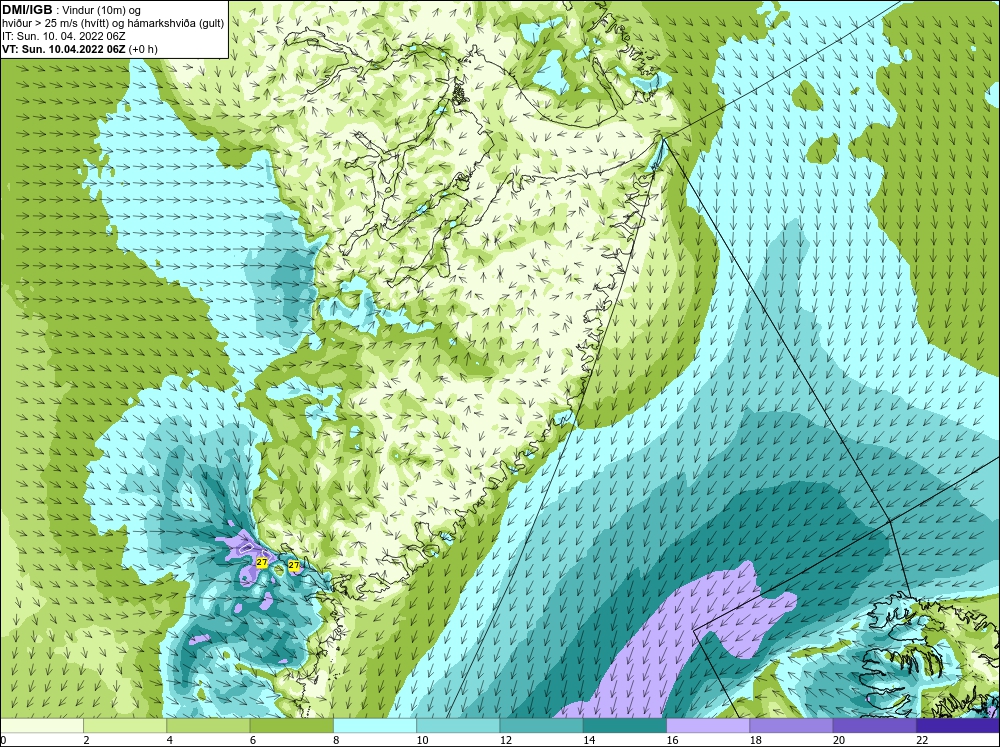Viewport: 1000px width, 747px height.
Task: Click the 20–22 m/s violet legend swatch
Action: click(874, 726)
